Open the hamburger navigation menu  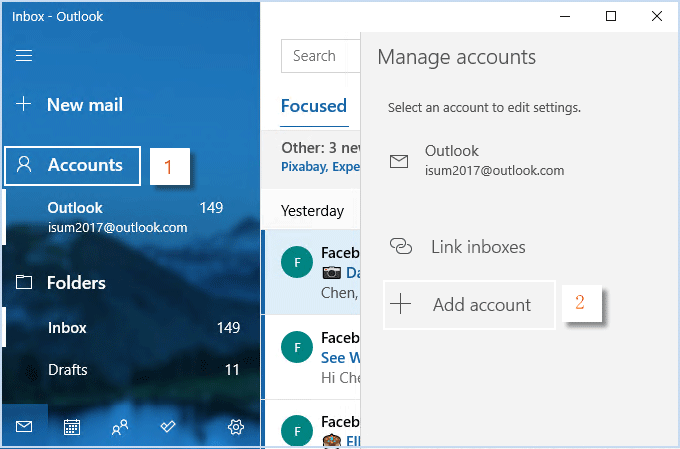(x=24, y=56)
